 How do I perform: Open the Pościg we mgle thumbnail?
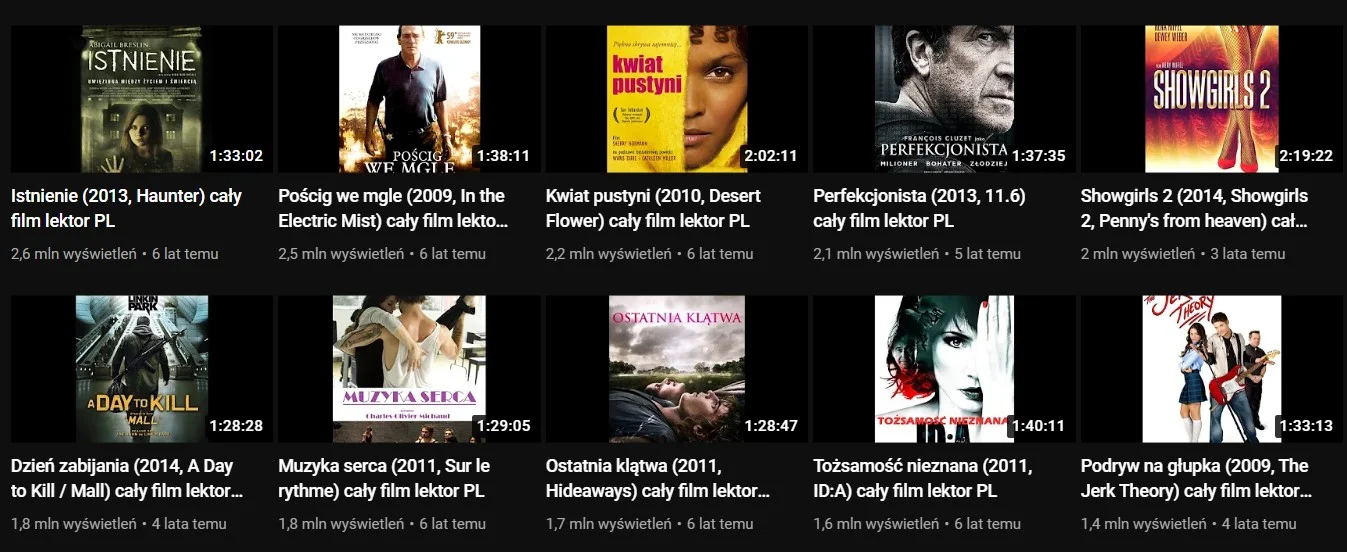(409, 99)
